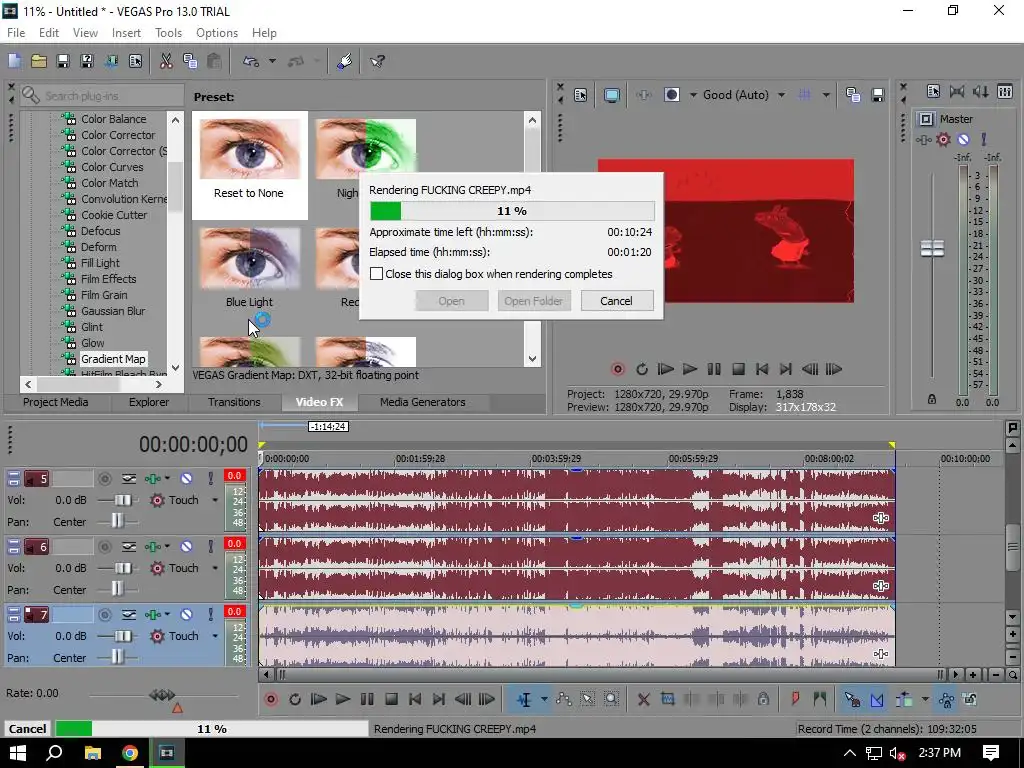
Task: Click the Record button in timeline transport
Action: click(270, 699)
